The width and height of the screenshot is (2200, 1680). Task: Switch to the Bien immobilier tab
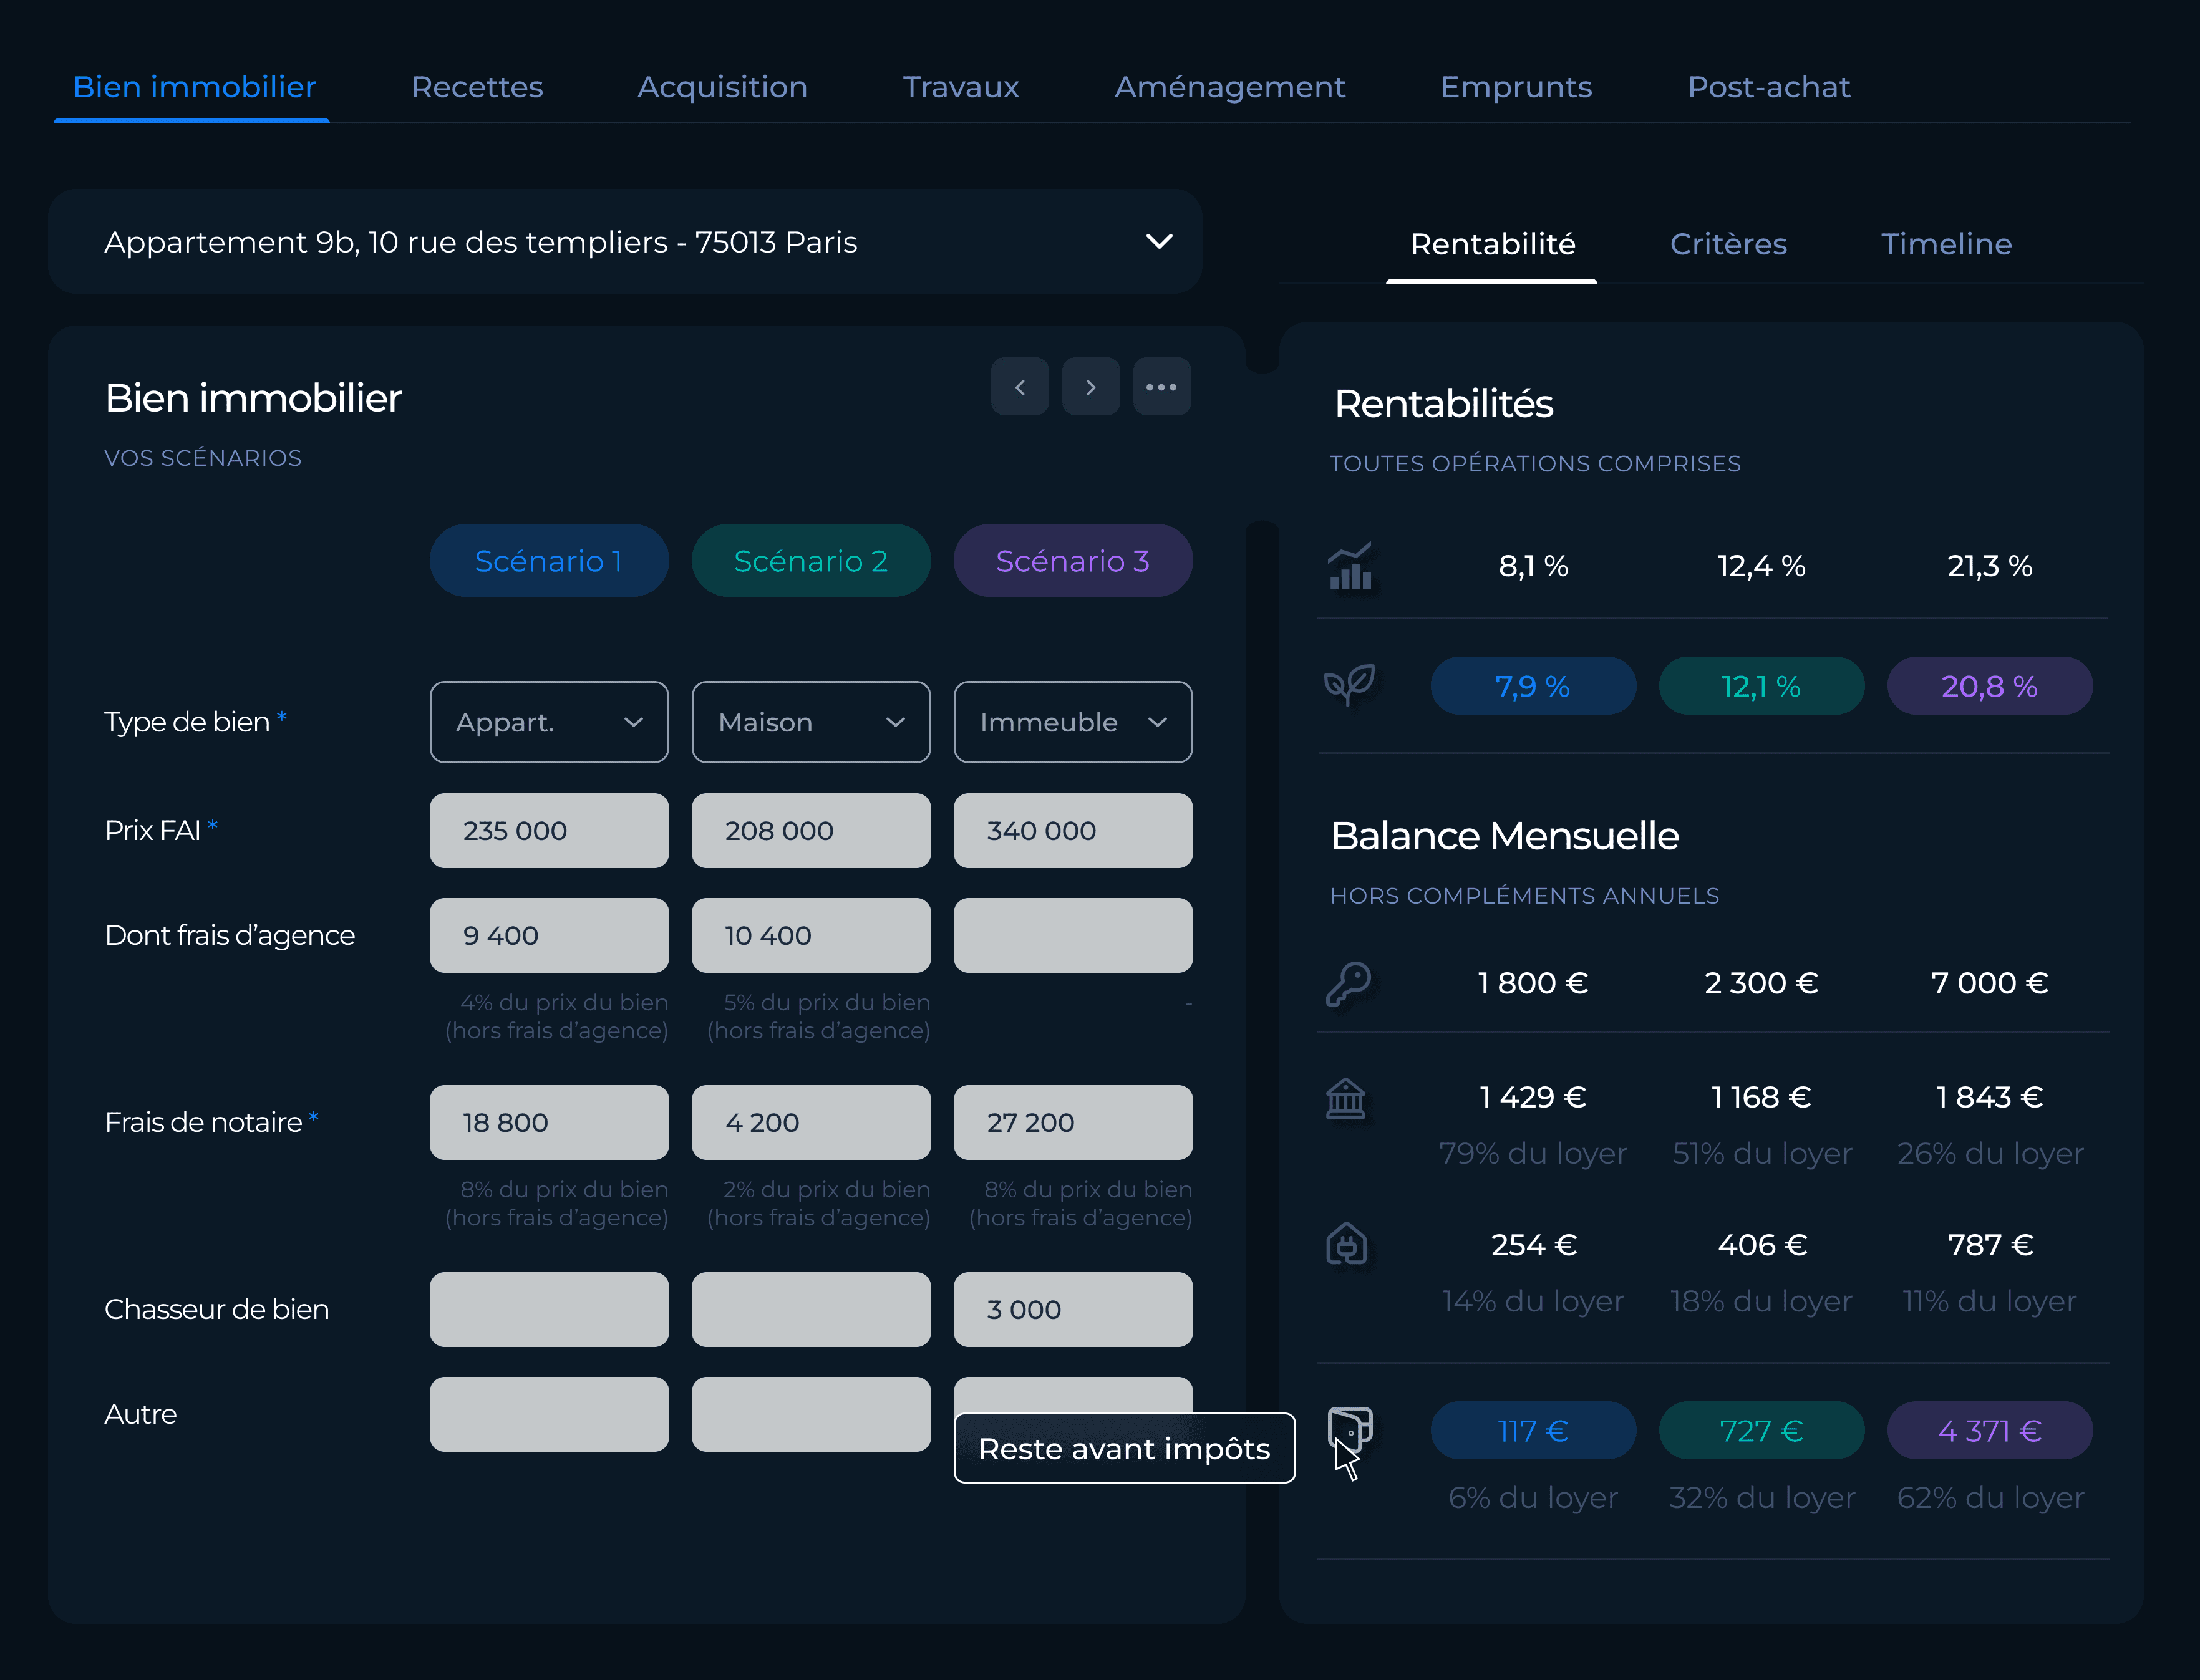194,87
